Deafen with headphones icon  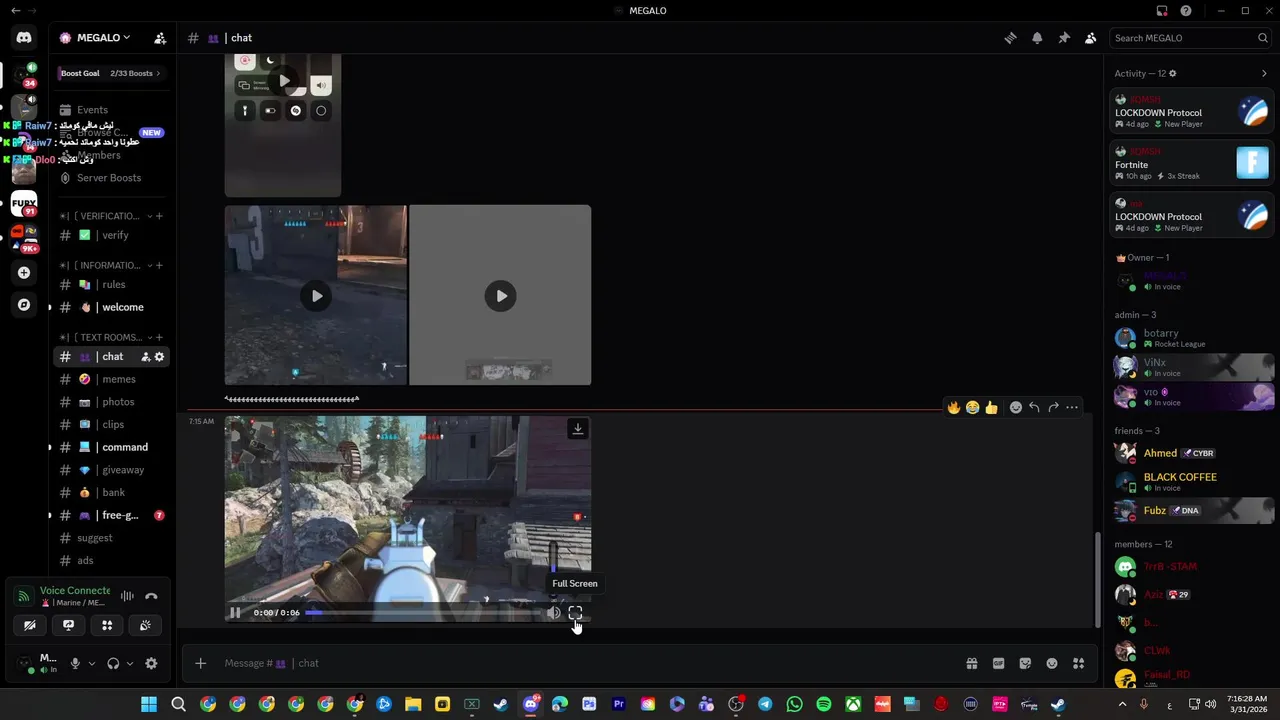coord(113,663)
